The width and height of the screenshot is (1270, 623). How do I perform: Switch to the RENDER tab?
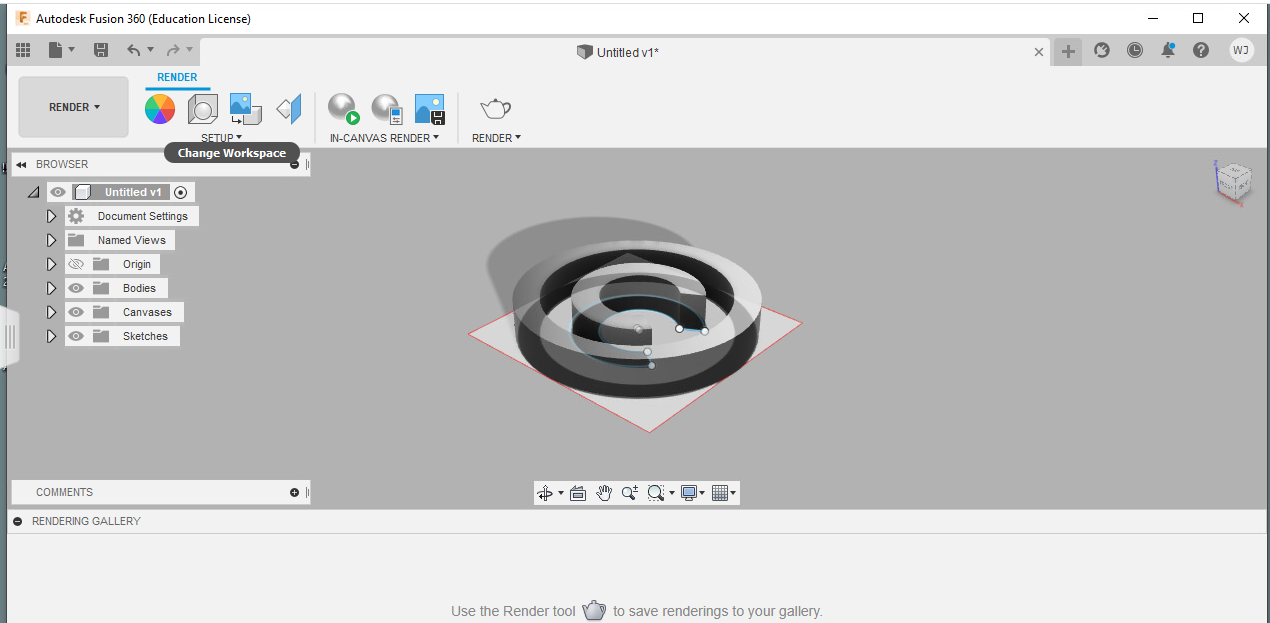tap(177, 77)
